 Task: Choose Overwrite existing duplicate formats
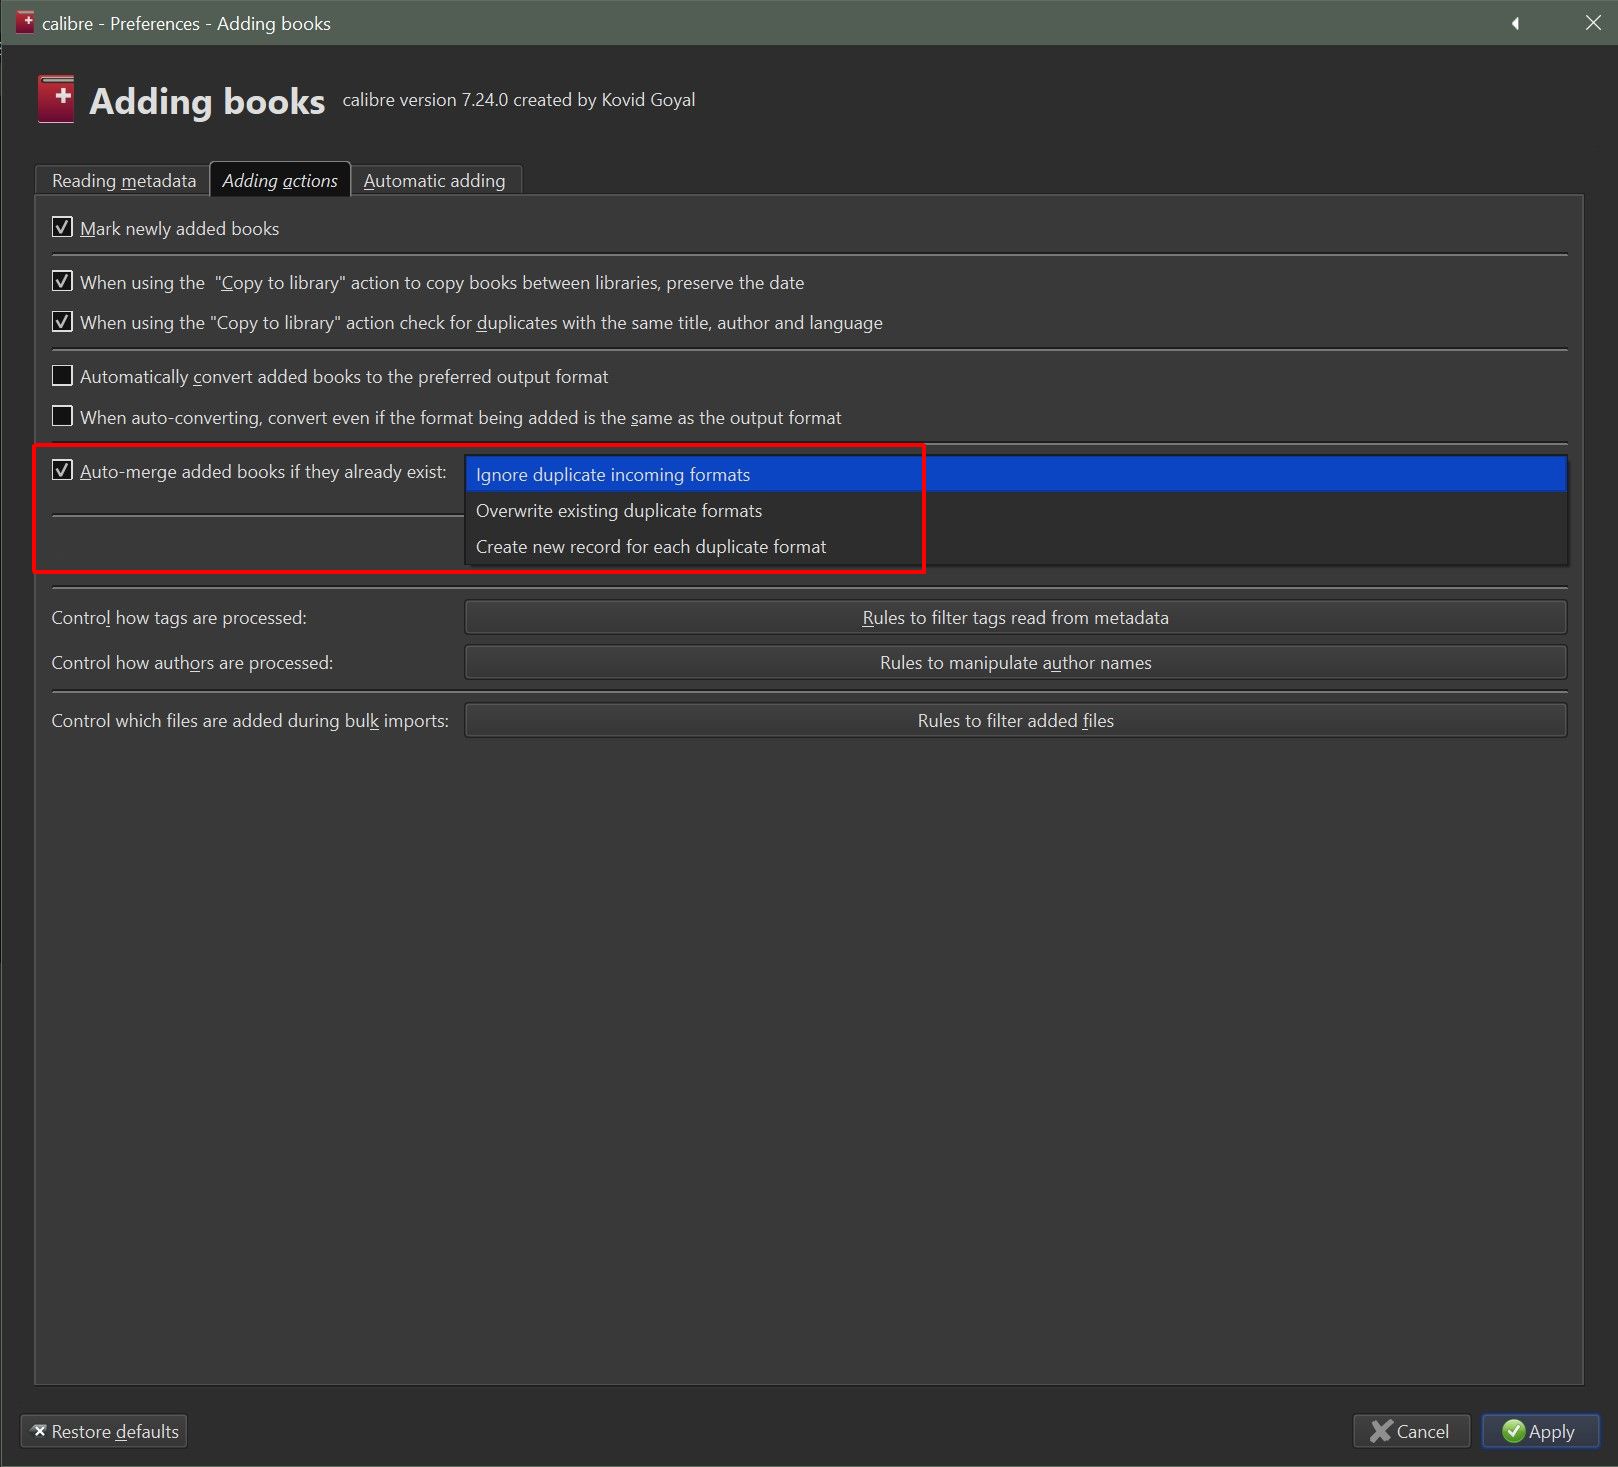(1016, 511)
